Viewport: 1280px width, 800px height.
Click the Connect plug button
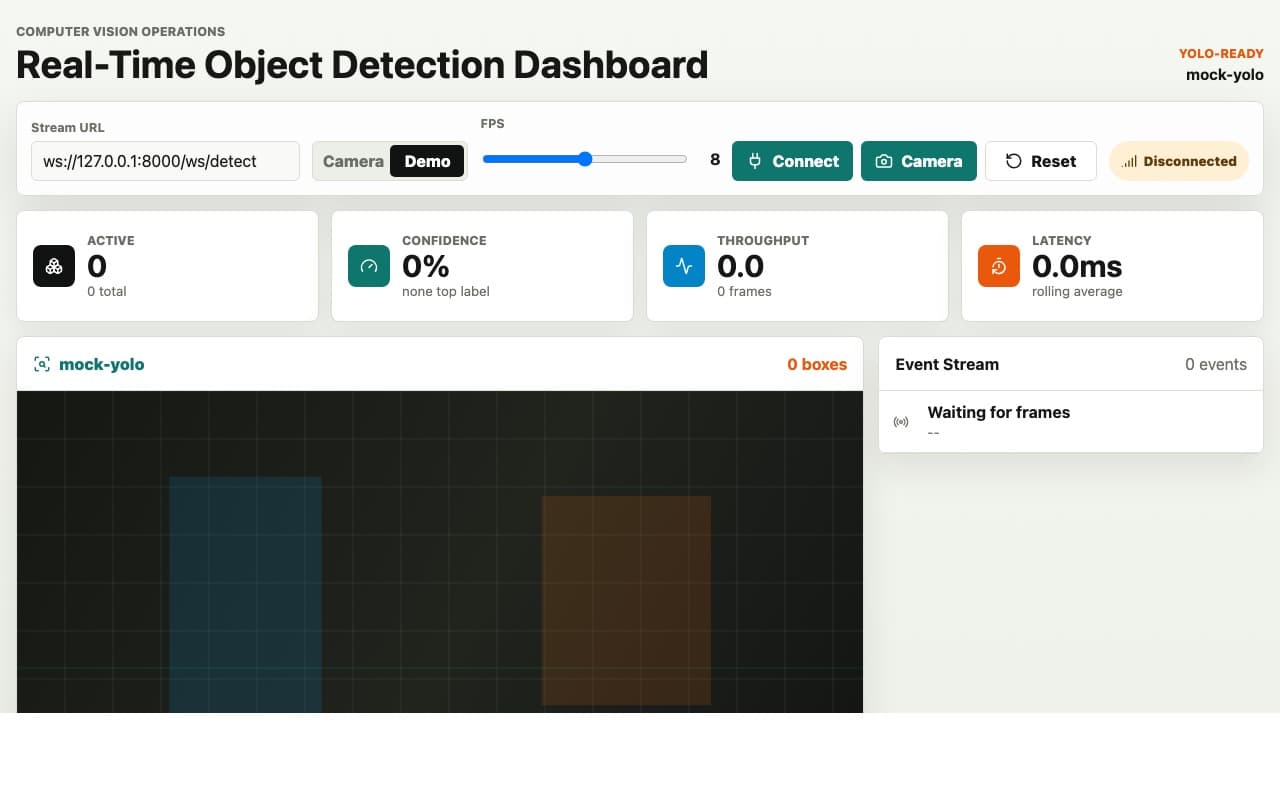point(792,161)
